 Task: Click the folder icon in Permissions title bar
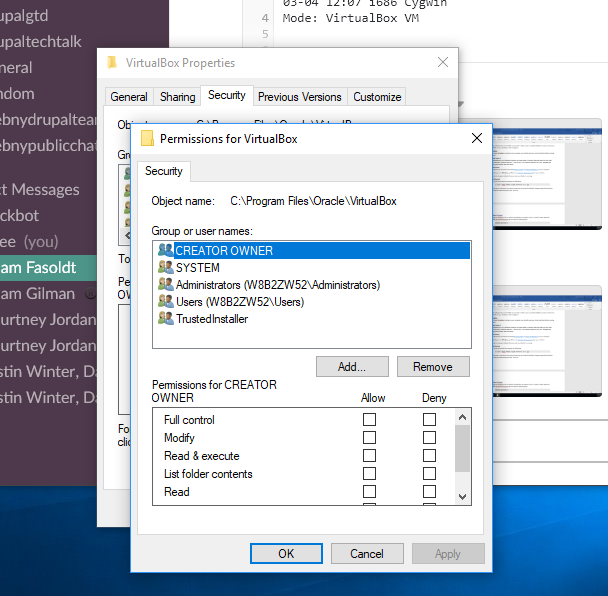pyautogui.click(x=147, y=138)
